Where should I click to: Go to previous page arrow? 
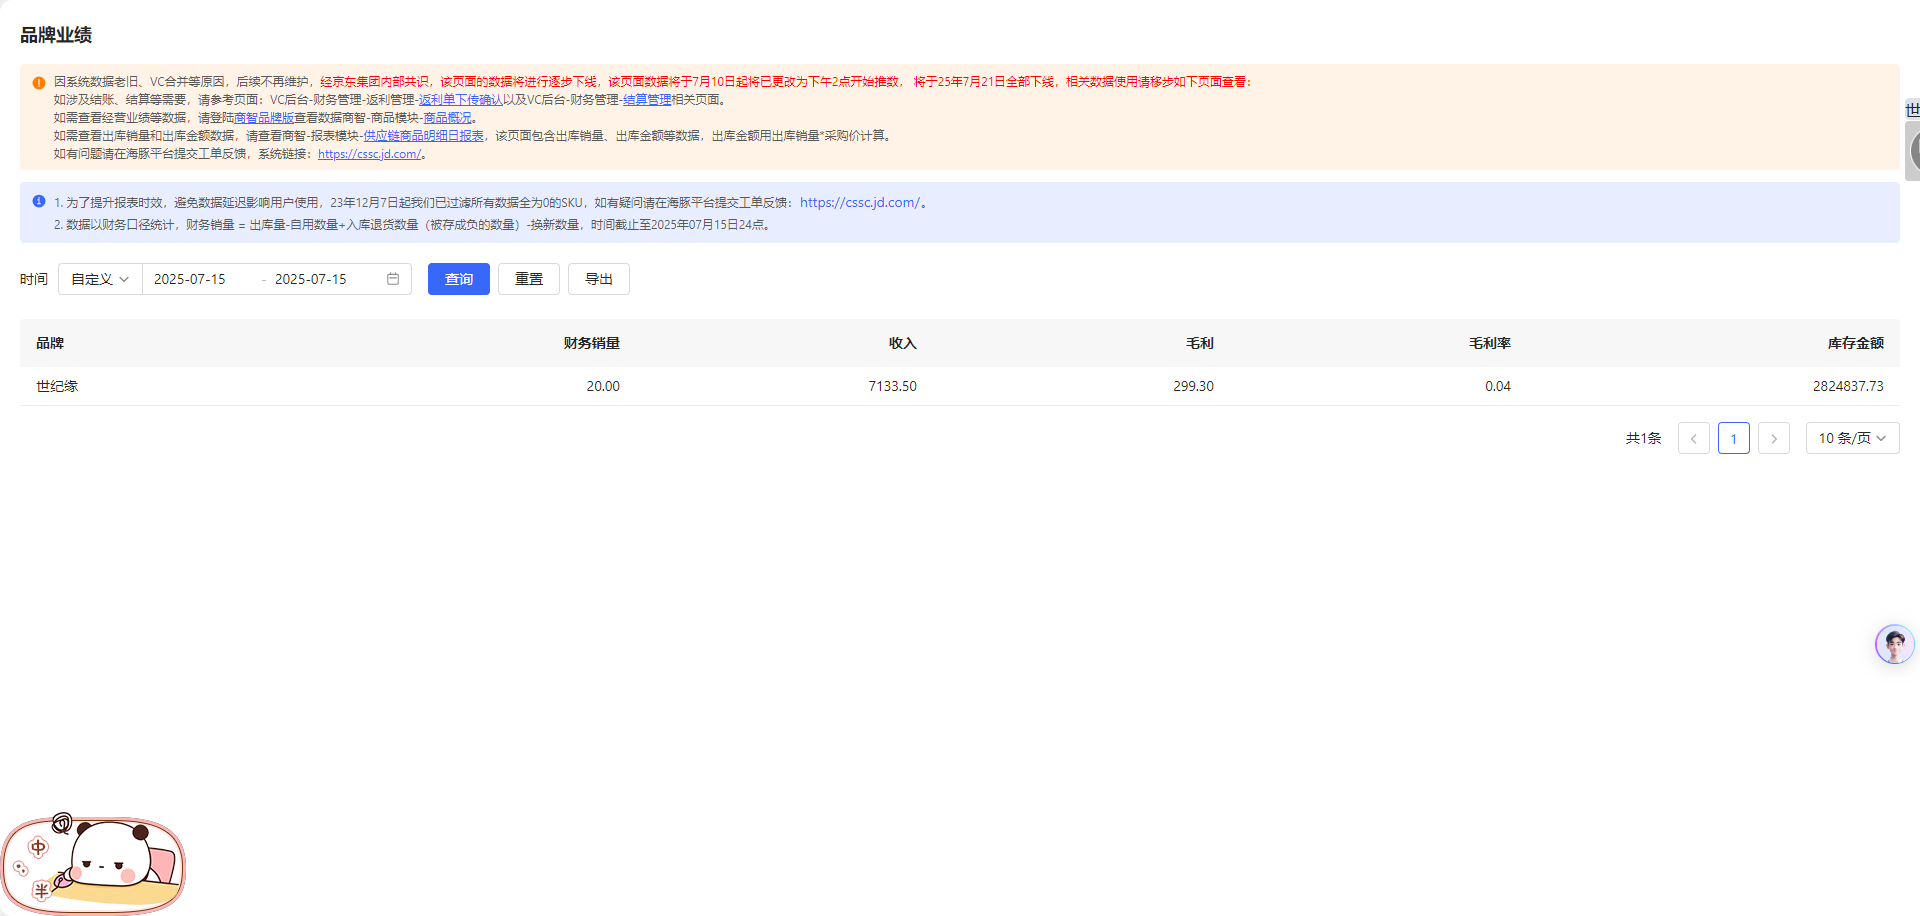(x=1693, y=438)
